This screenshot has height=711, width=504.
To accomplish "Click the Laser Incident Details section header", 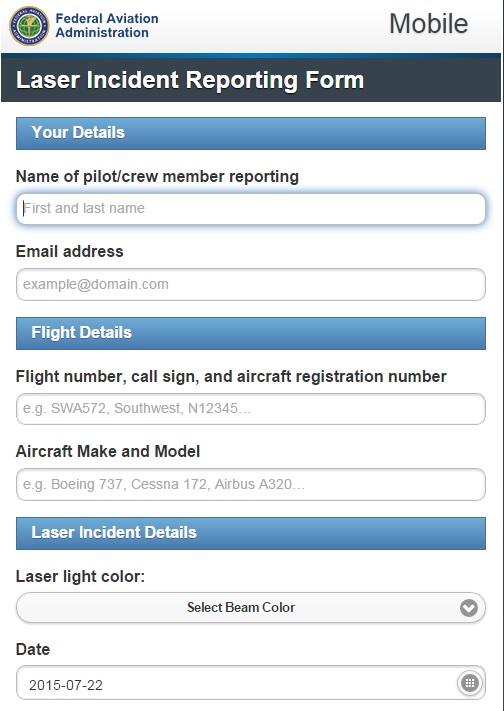I will point(251,533).
